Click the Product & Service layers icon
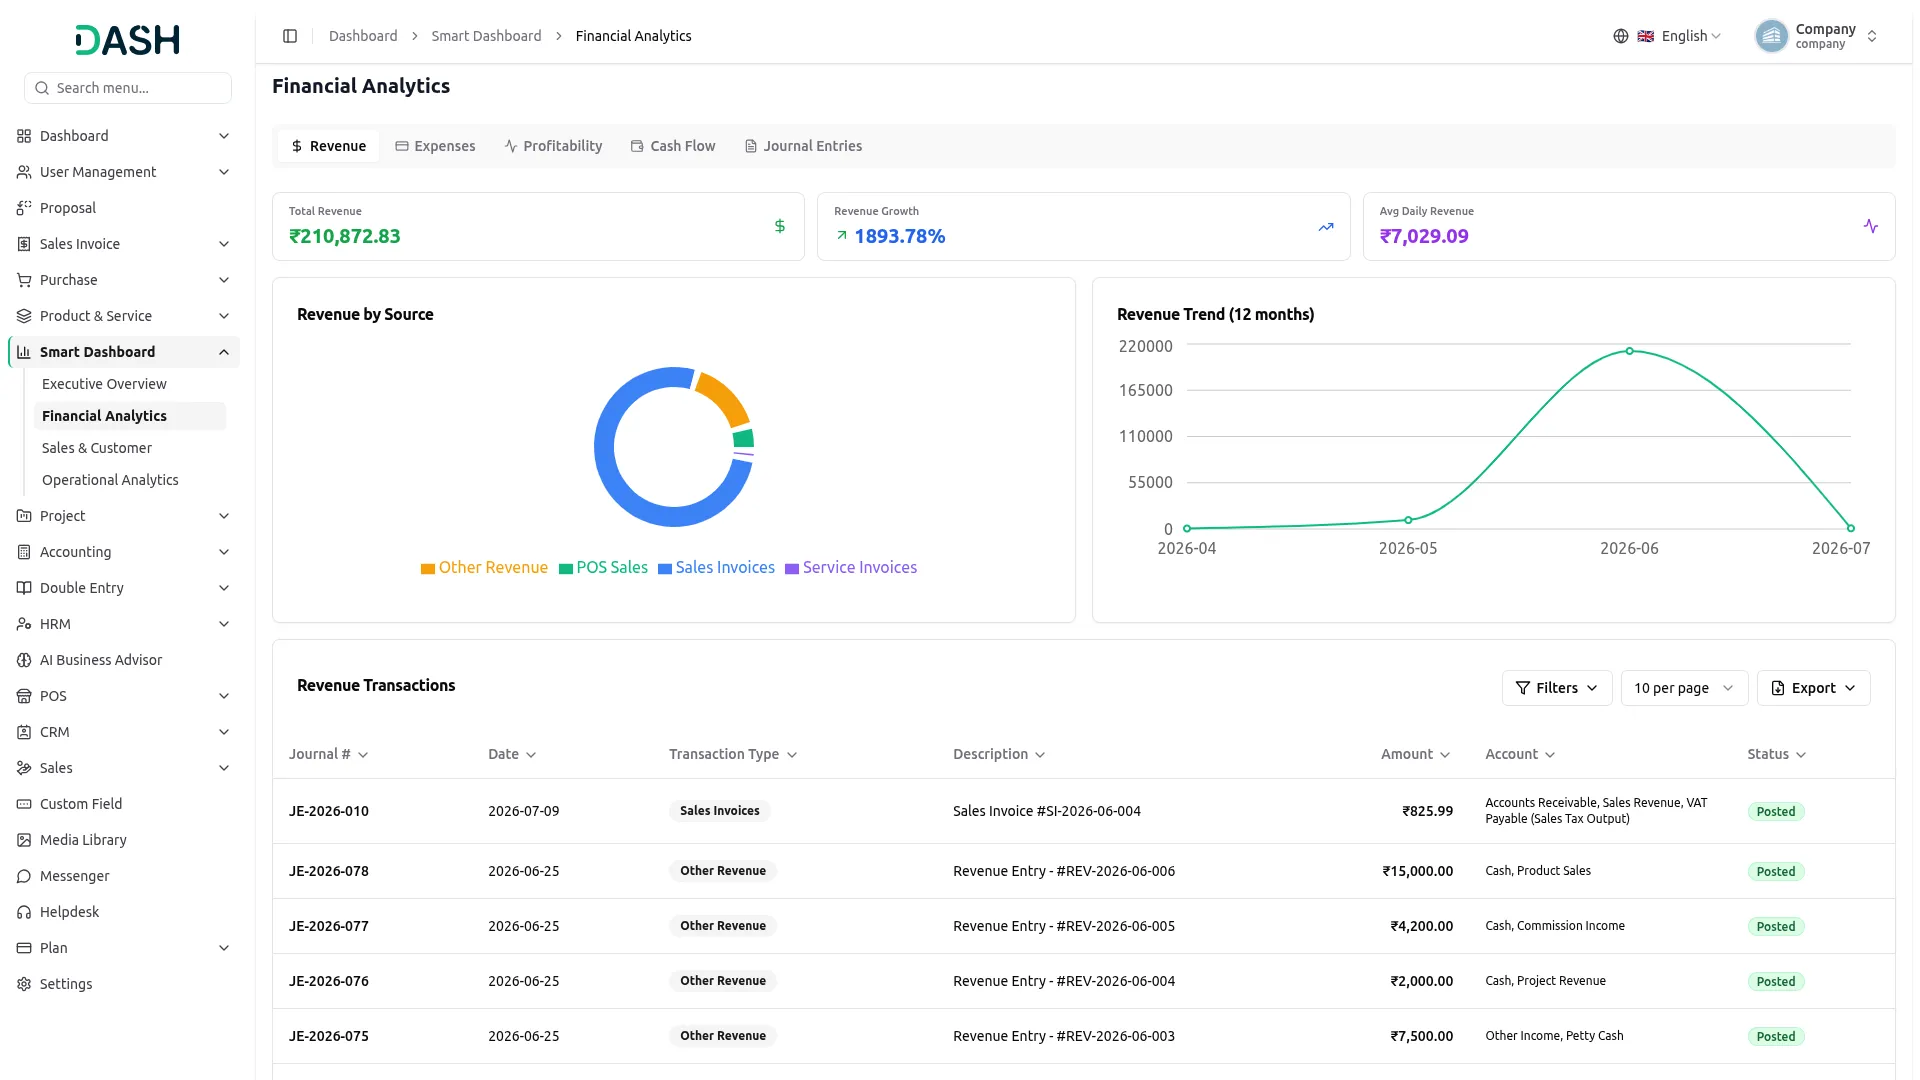Image resolution: width=1920 pixels, height=1080 pixels. coord(24,316)
